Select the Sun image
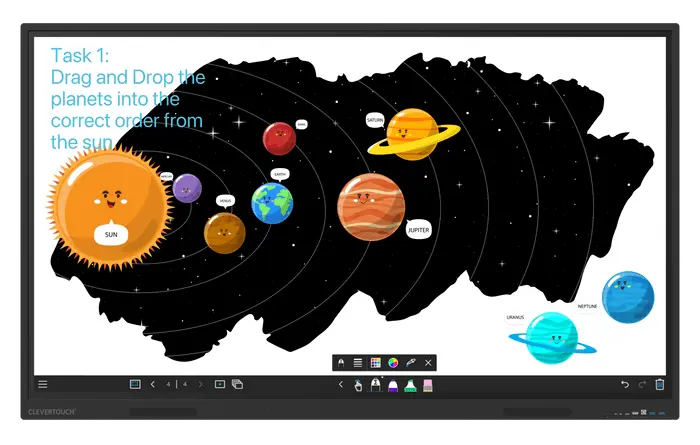The height and width of the screenshot is (445, 700). pos(109,208)
